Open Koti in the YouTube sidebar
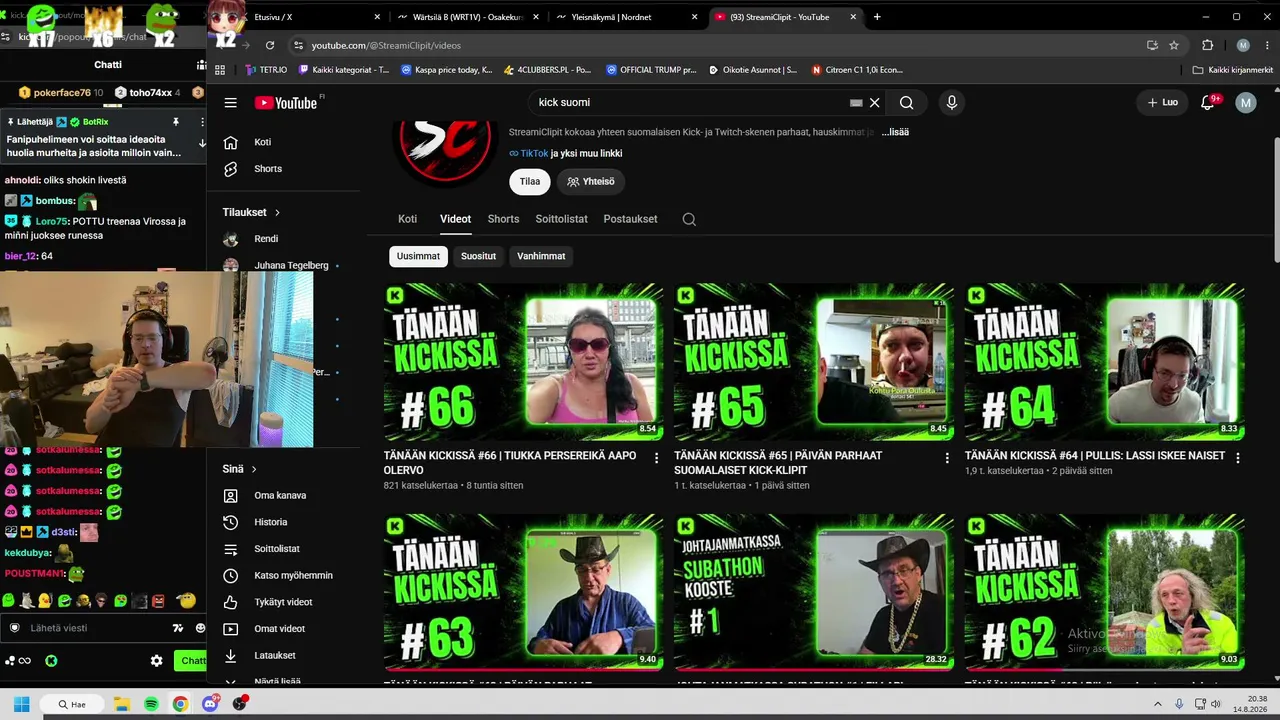This screenshot has width=1280, height=720. [x=262, y=142]
